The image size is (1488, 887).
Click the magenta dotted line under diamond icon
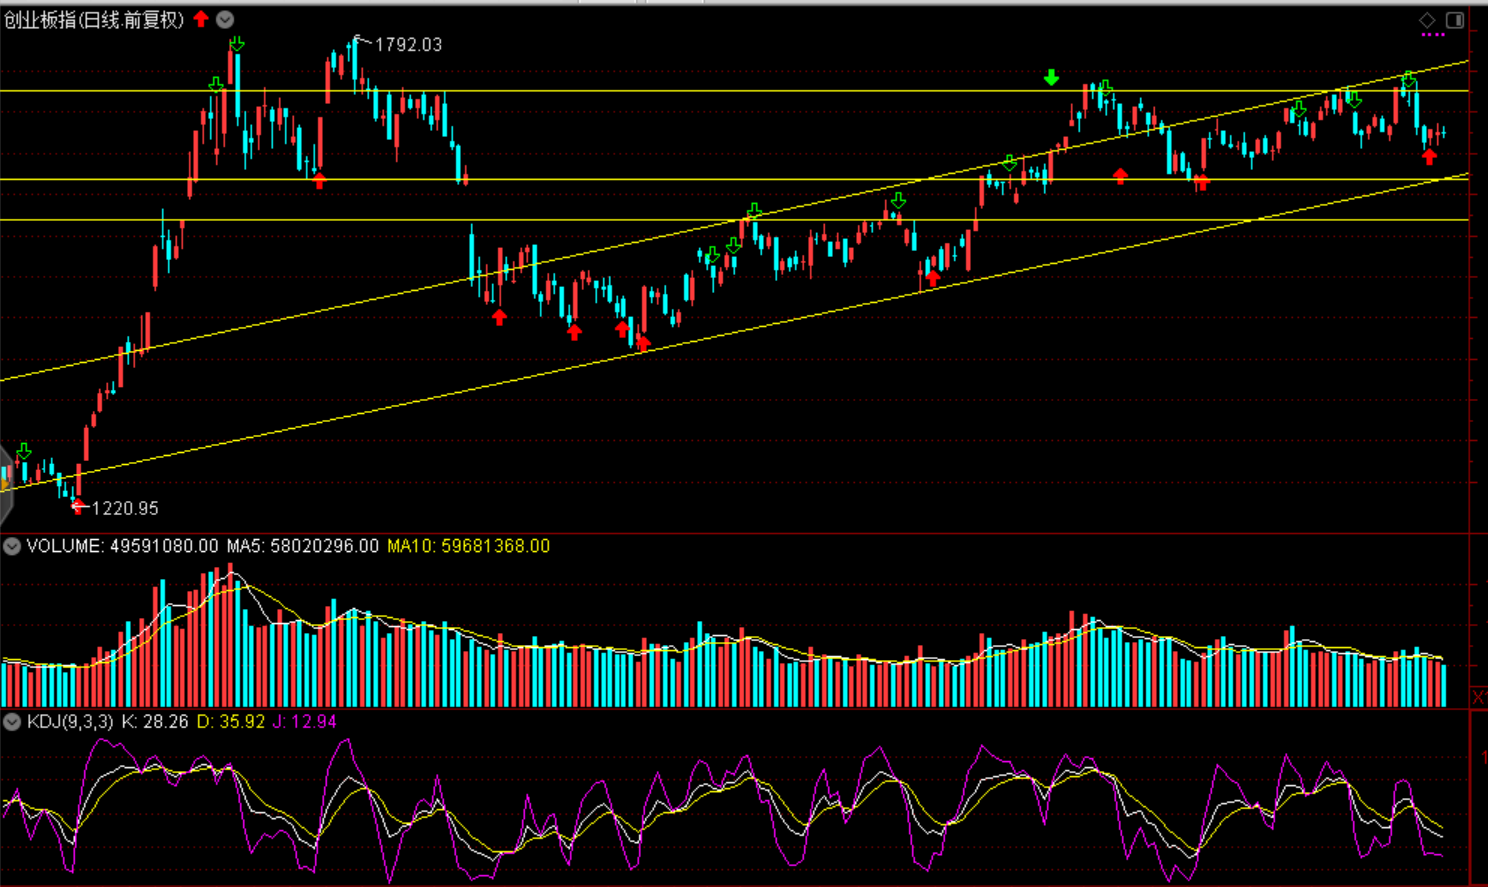(1433, 35)
